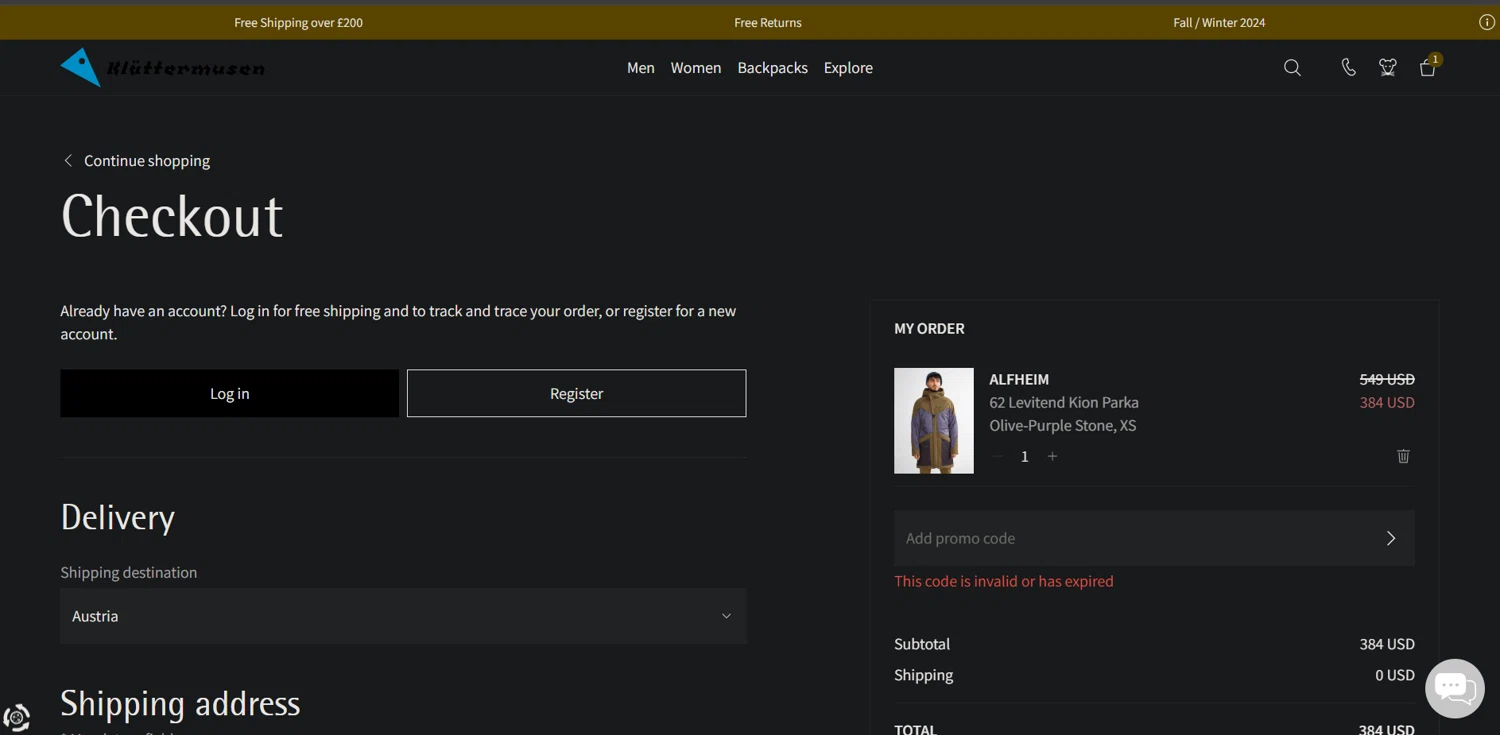Image resolution: width=1500 pixels, height=735 pixels.
Task: Click the Register button
Action: [x=576, y=393]
